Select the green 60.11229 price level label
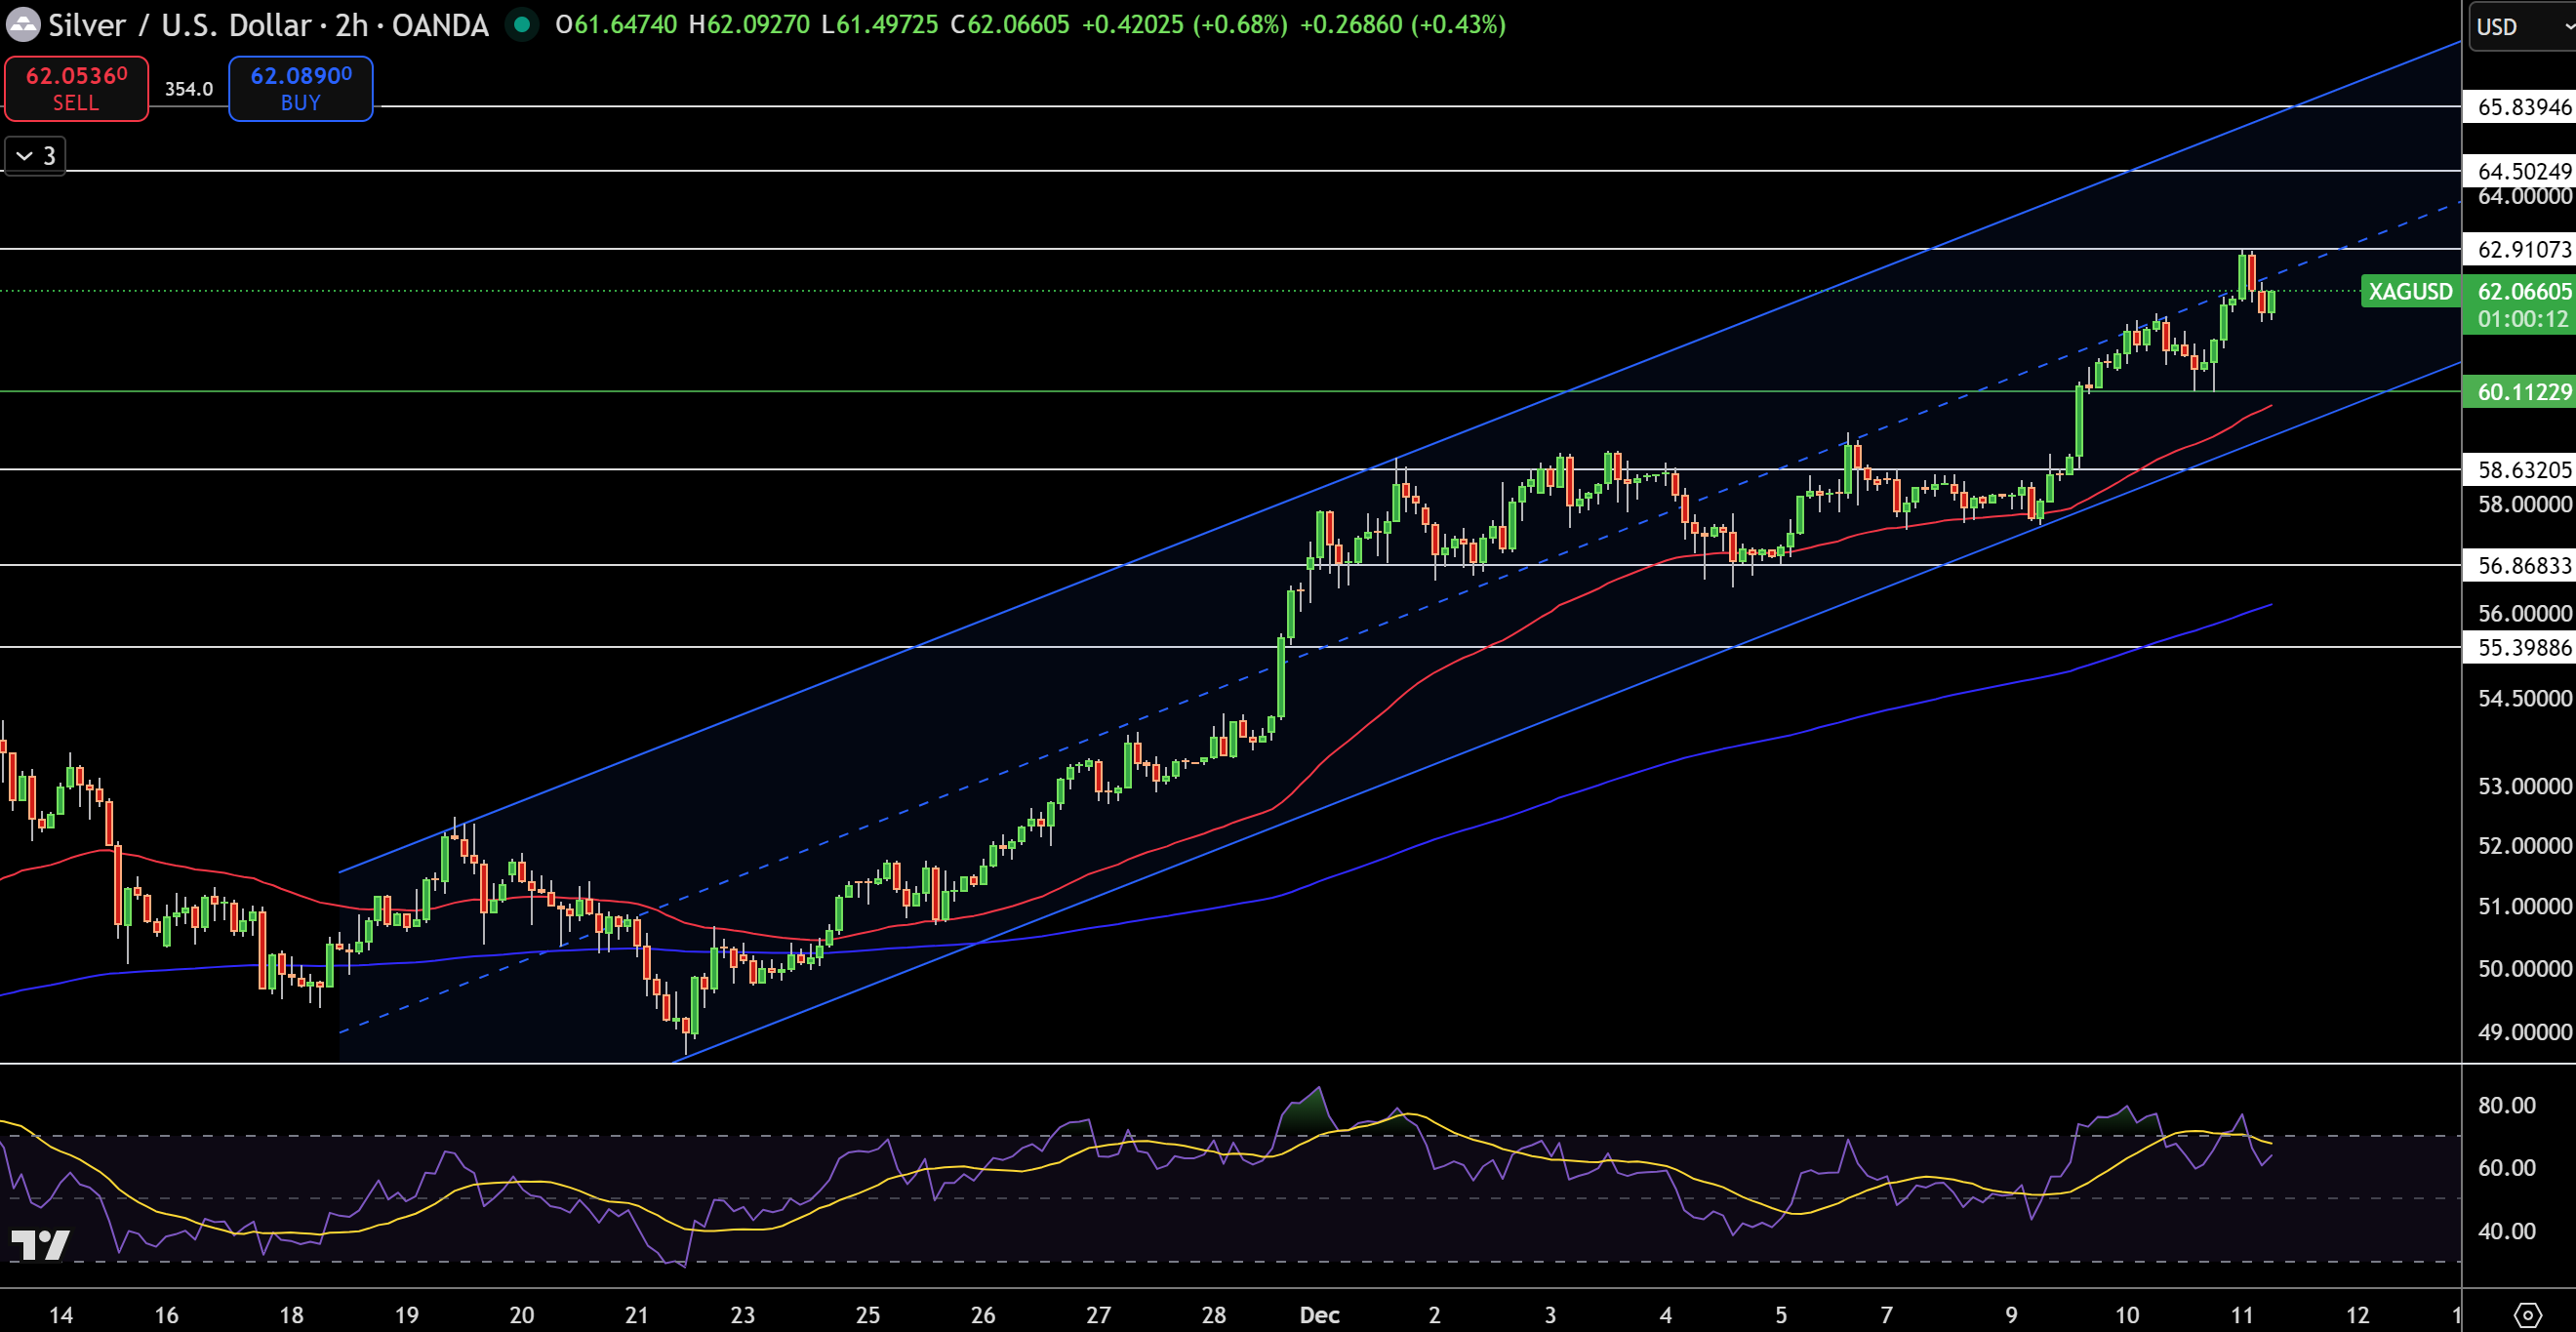The height and width of the screenshot is (1332, 2576). 2516,392
